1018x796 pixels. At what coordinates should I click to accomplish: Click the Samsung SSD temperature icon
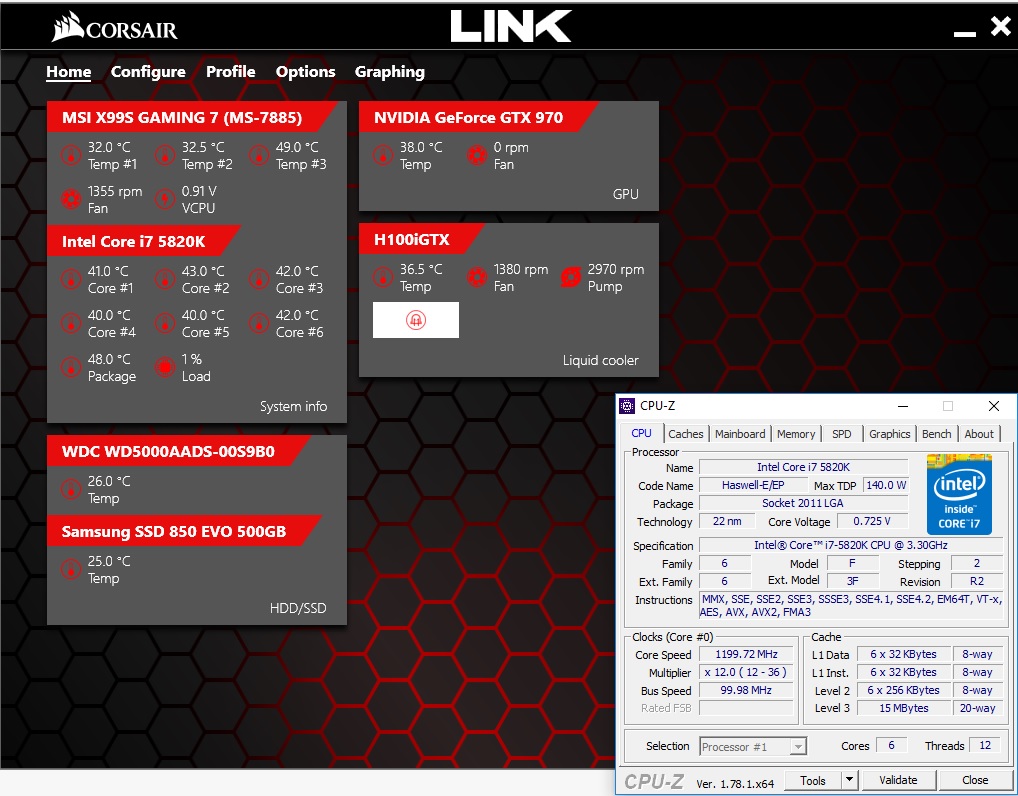click(x=71, y=569)
